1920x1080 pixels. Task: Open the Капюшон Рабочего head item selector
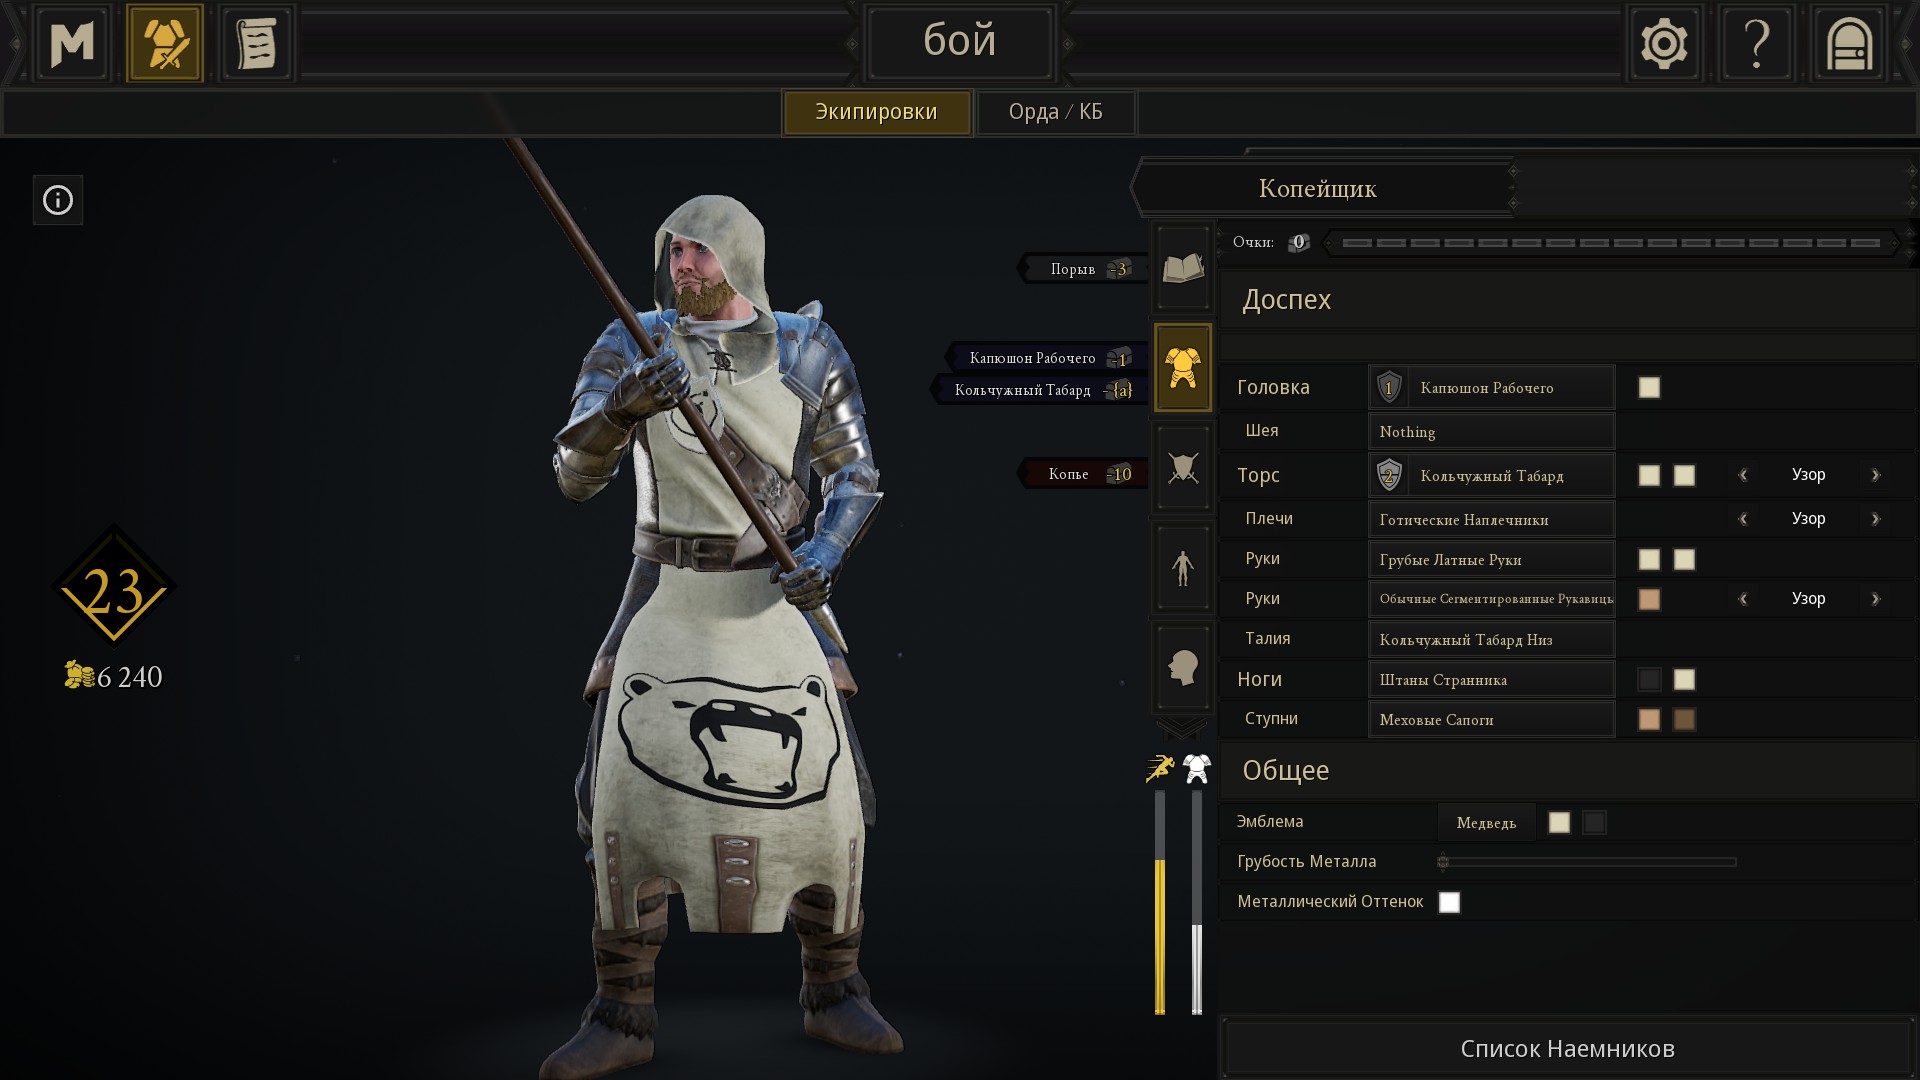(x=1491, y=388)
